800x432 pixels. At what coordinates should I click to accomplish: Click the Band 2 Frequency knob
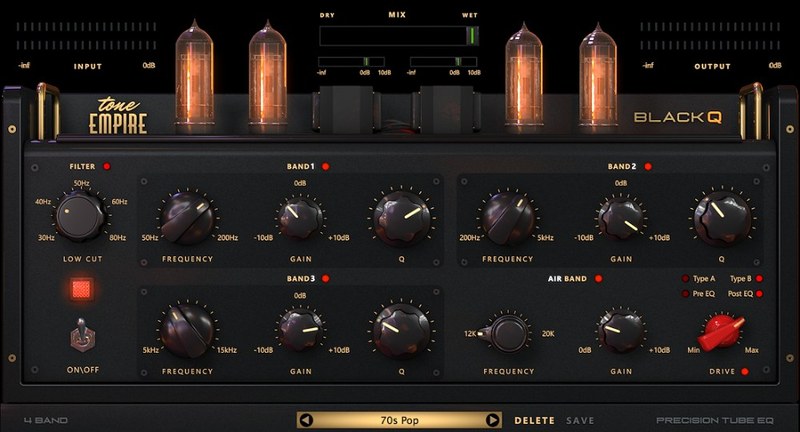[508, 218]
